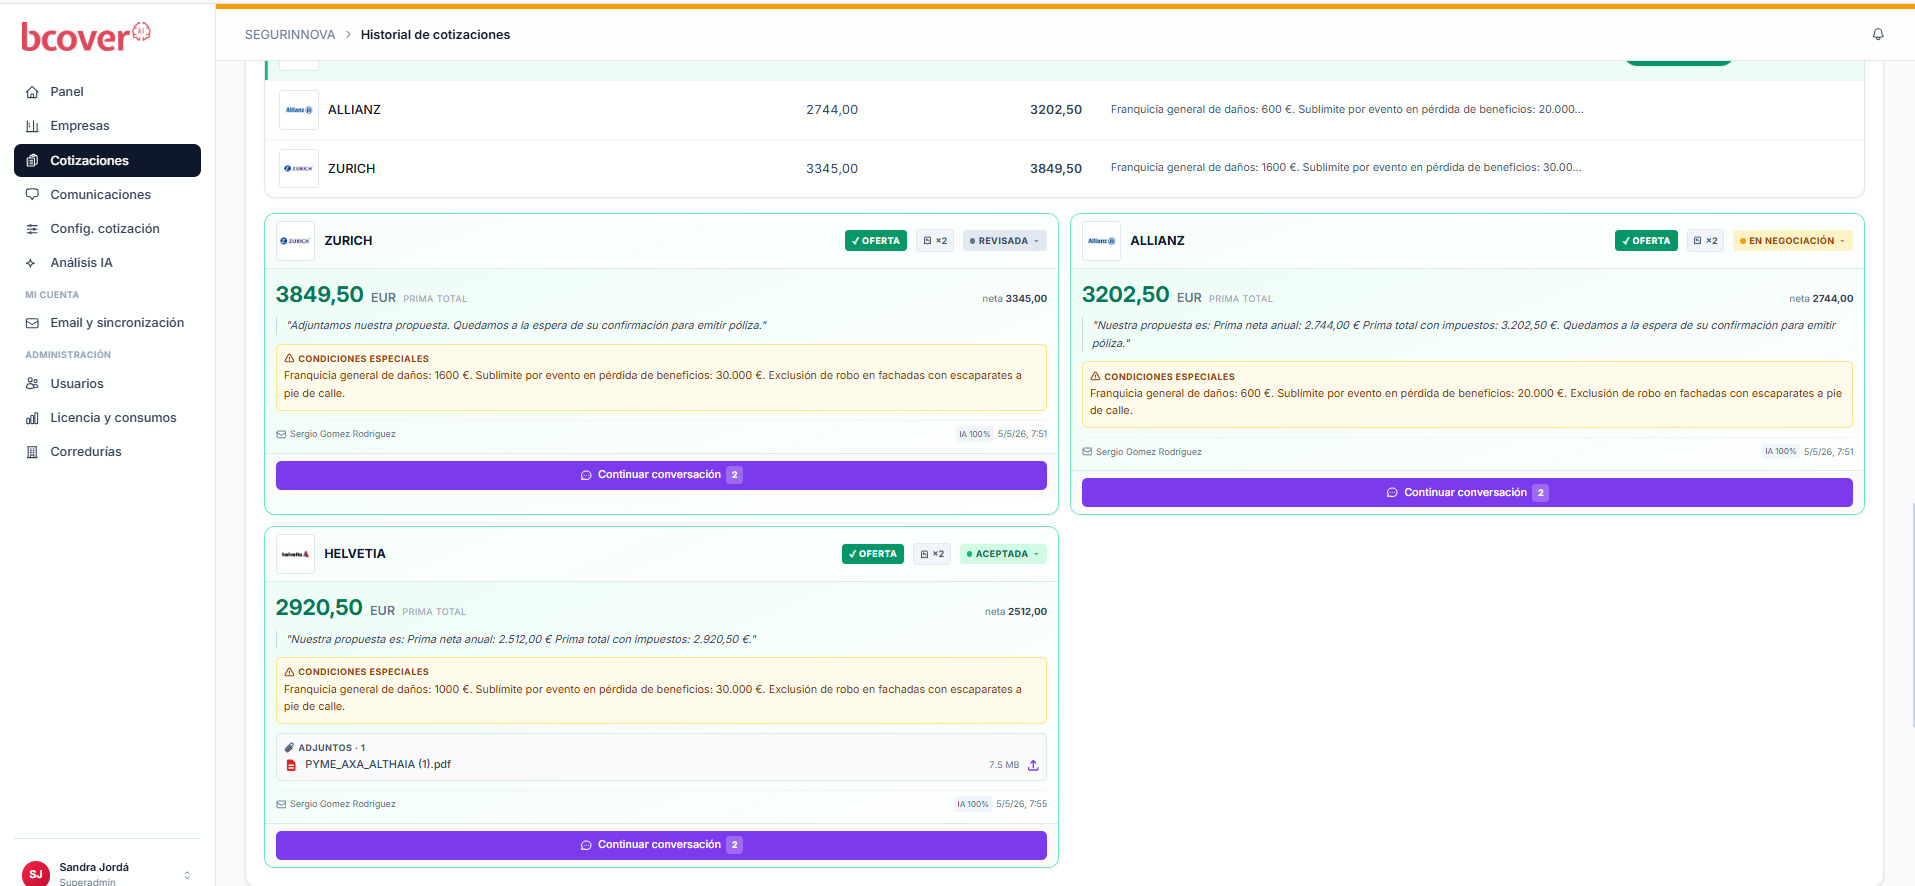The width and height of the screenshot is (1915, 886).
Task: Click the Condiciones Especiales box on the HELVETIA card
Action: [x=661, y=690]
